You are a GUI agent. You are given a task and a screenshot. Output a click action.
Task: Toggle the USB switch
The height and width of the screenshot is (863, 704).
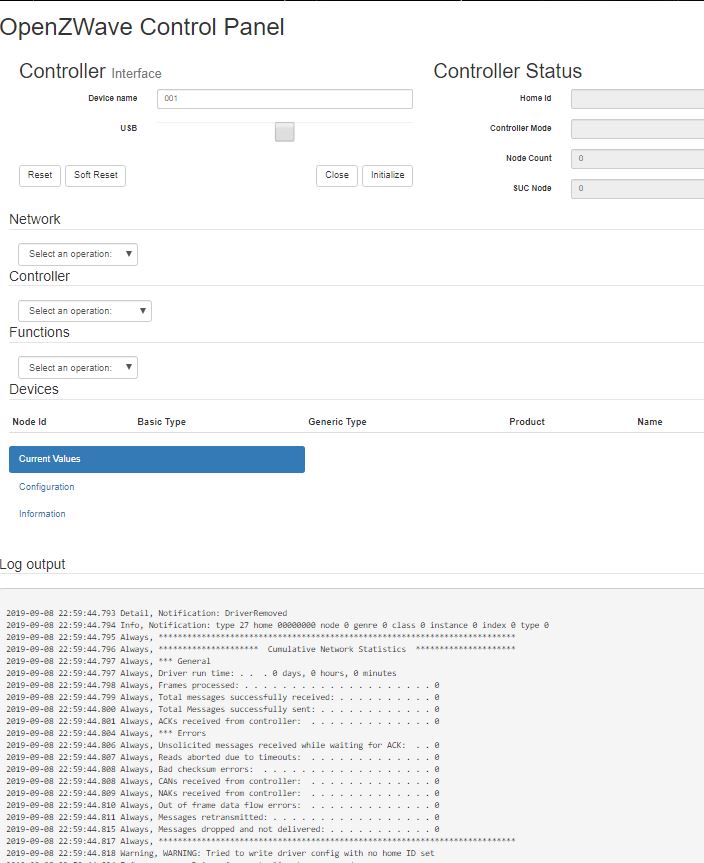(x=285, y=132)
